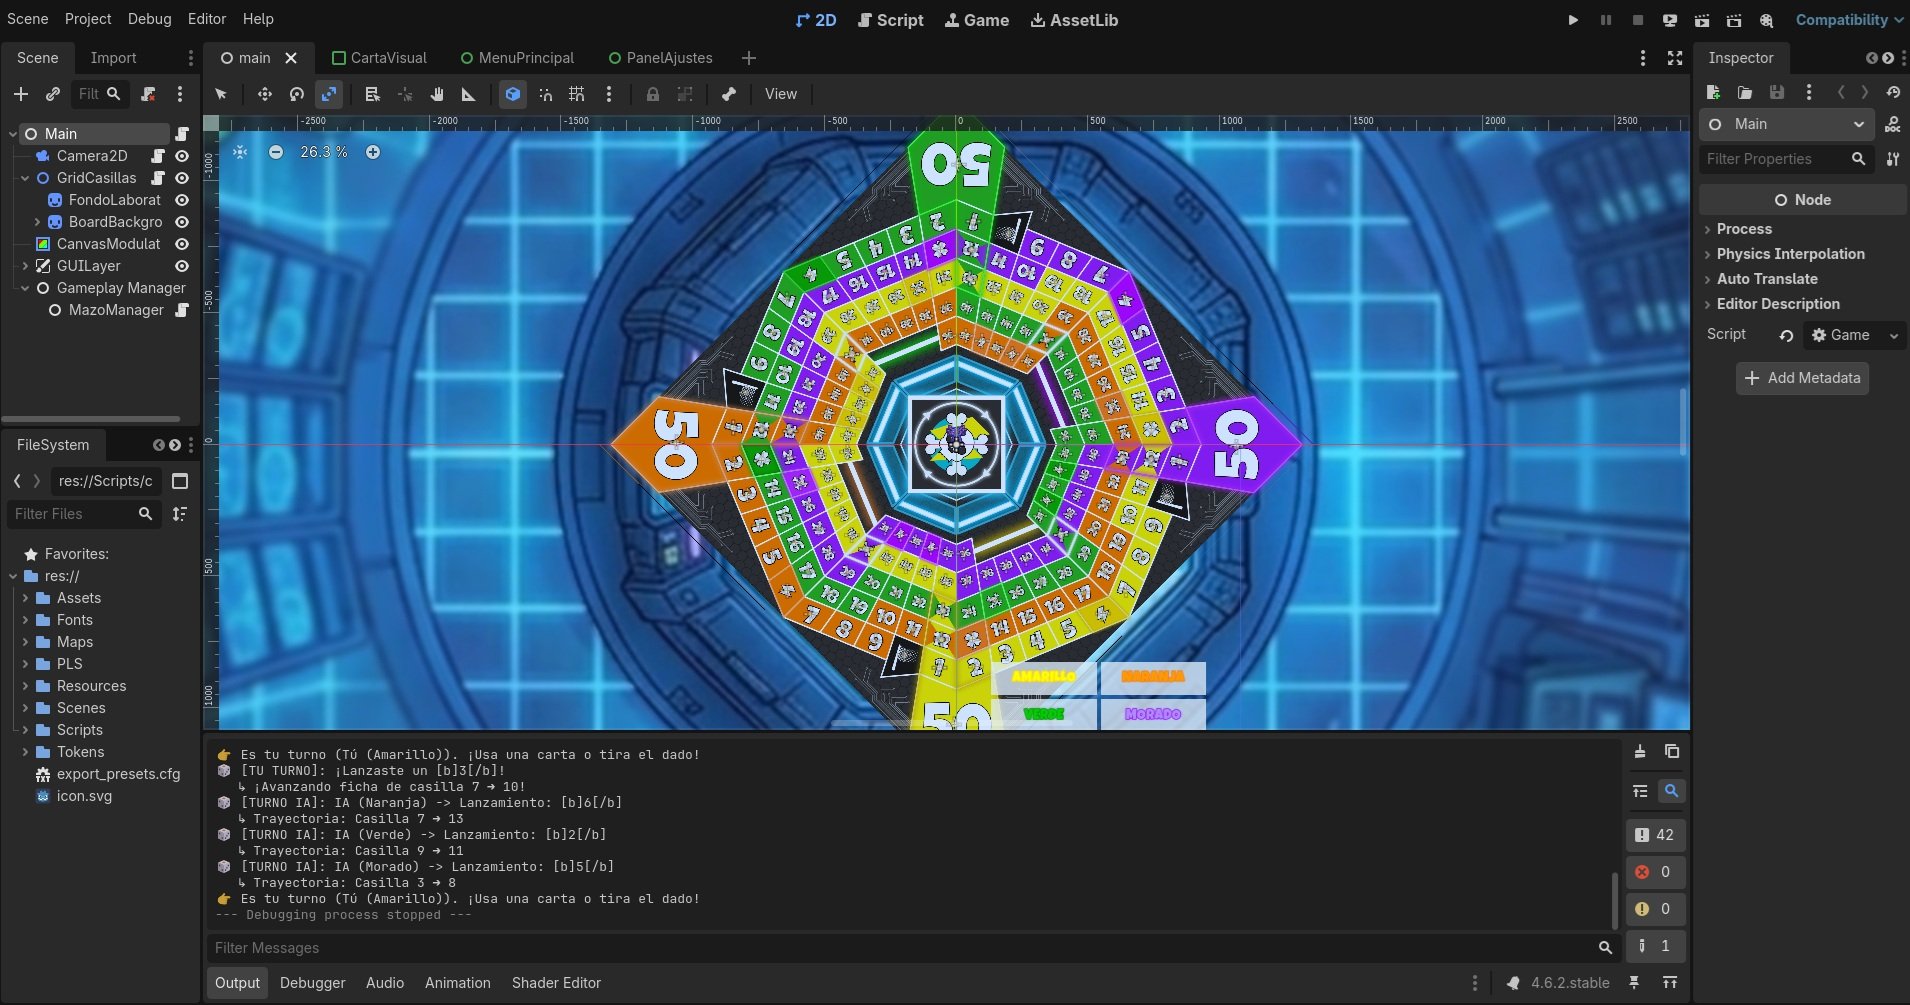Image resolution: width=1910 pixels, height=1005 pixels.
Task: Toggle distraction free mode icon
Action: [x=1675, y=58]
